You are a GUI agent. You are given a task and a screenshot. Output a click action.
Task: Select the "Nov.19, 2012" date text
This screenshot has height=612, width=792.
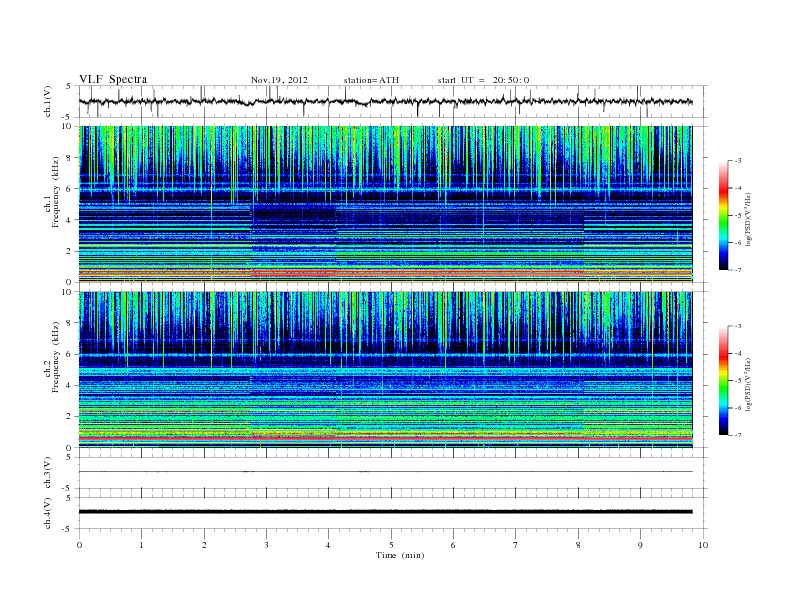279,80
